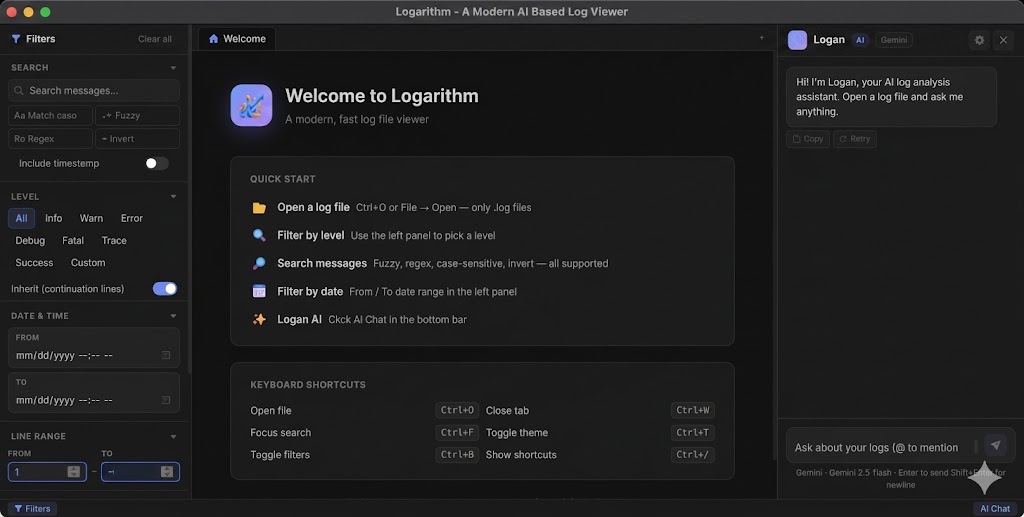Click the funnel icon in Filters header

(16, 39)
